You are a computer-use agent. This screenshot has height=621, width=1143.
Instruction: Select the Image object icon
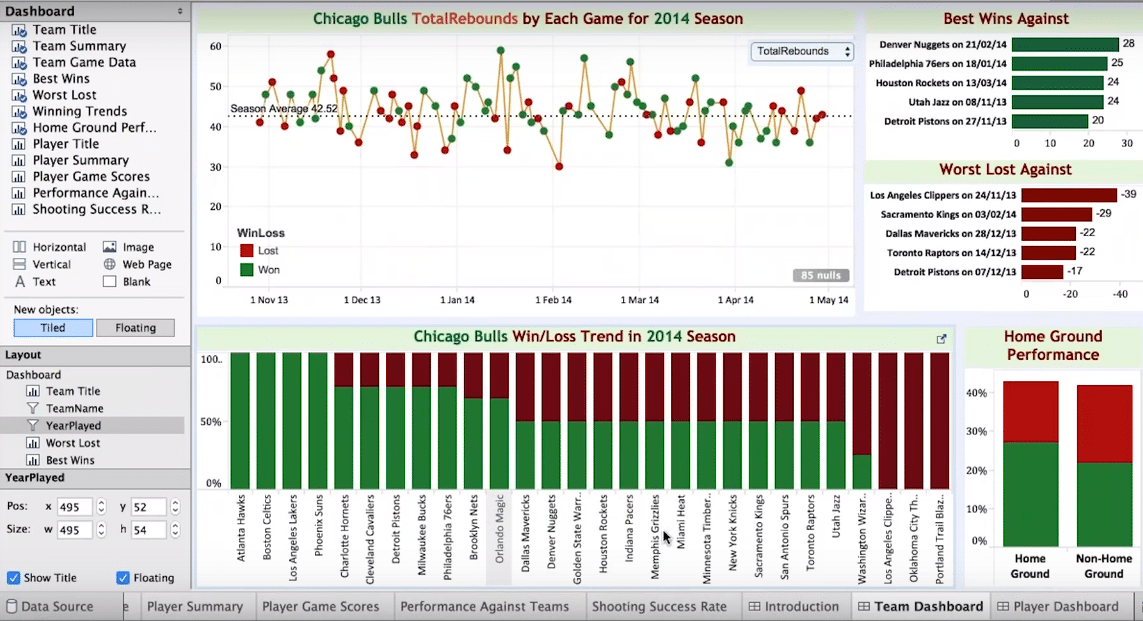coord(109,247)
